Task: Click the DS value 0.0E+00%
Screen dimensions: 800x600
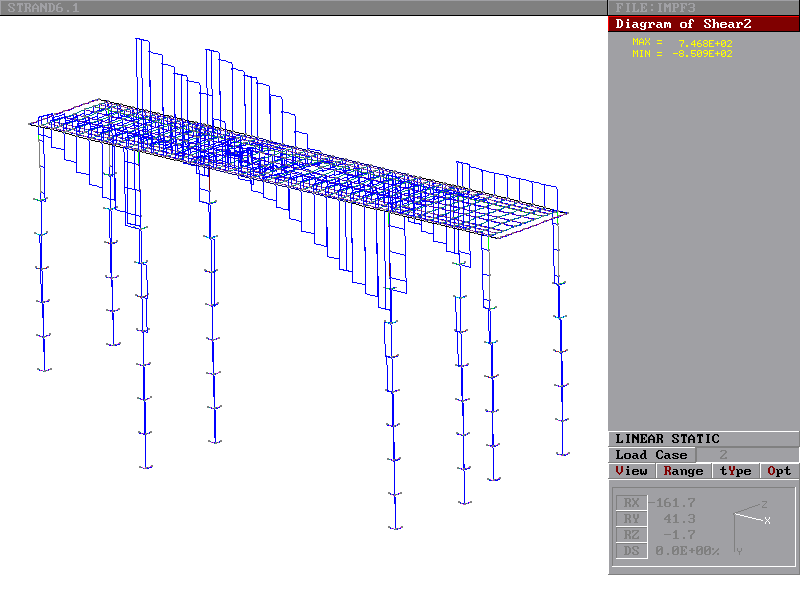Action: (x=687, y=551)
